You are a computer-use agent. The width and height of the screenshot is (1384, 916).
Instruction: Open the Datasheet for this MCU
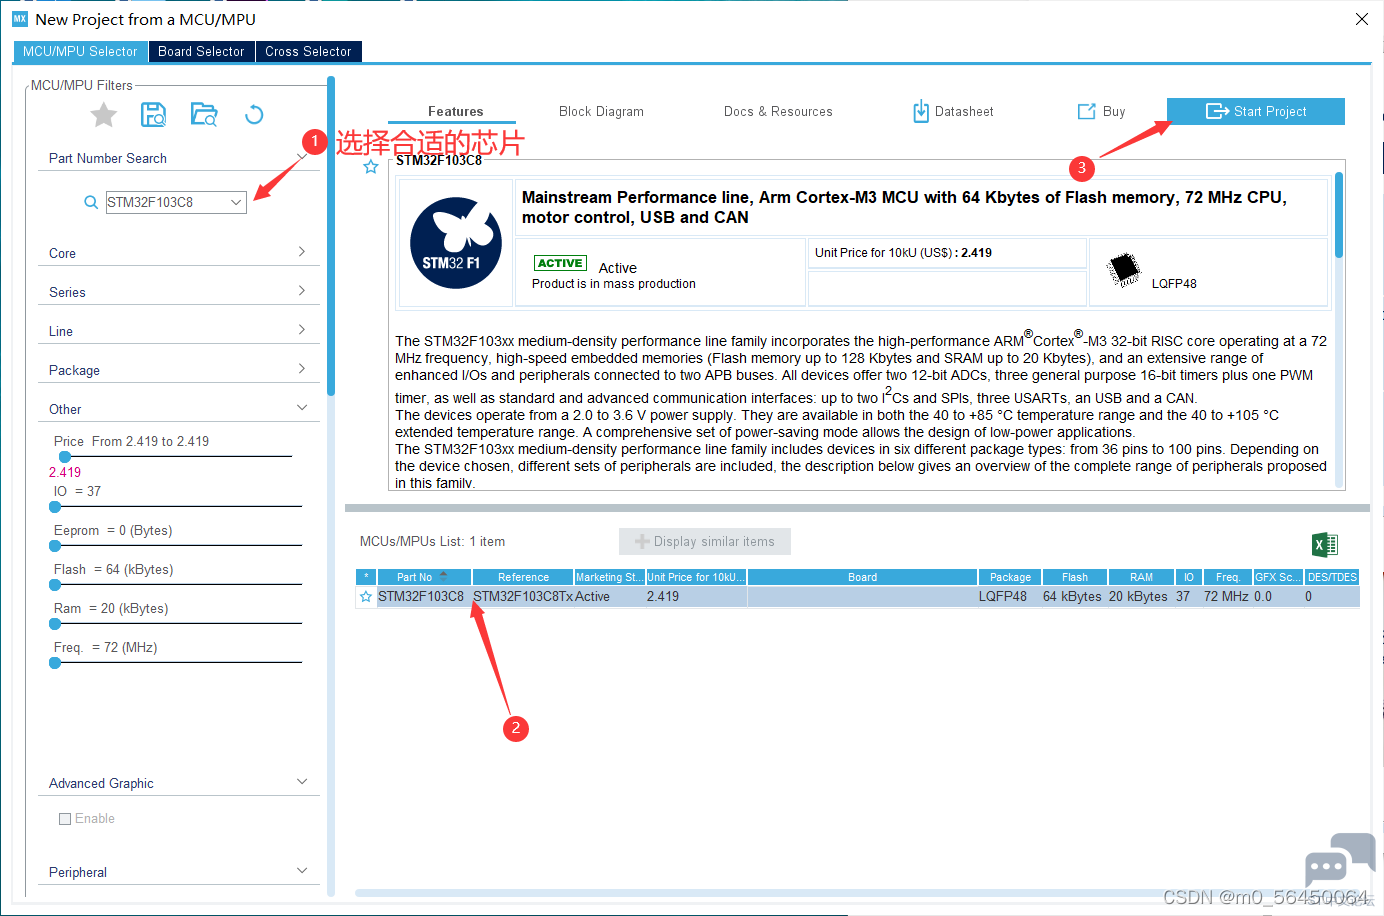(953, 112)
